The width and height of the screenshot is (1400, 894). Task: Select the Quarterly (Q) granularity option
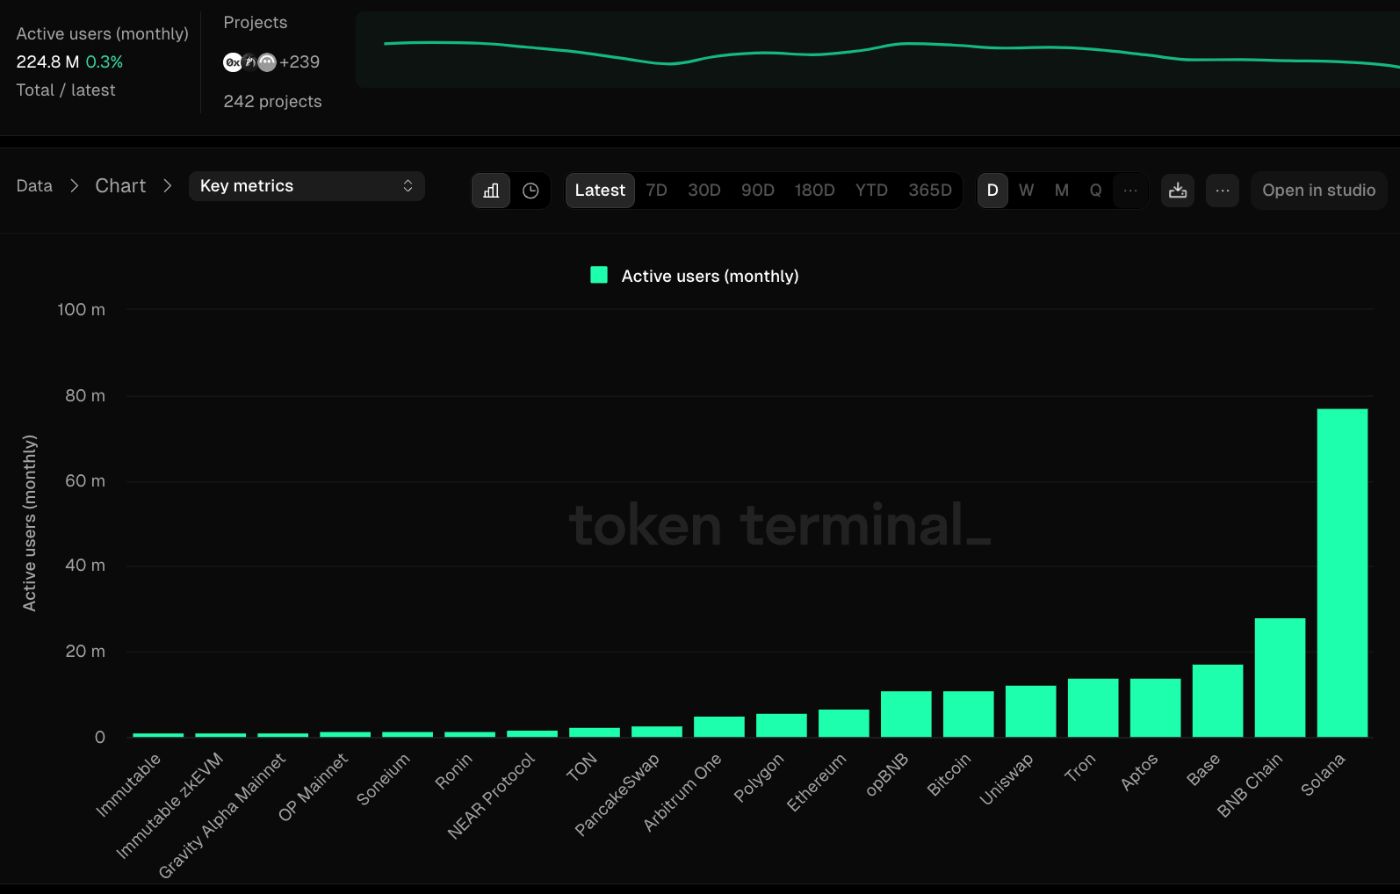(x=1095, y=190)
